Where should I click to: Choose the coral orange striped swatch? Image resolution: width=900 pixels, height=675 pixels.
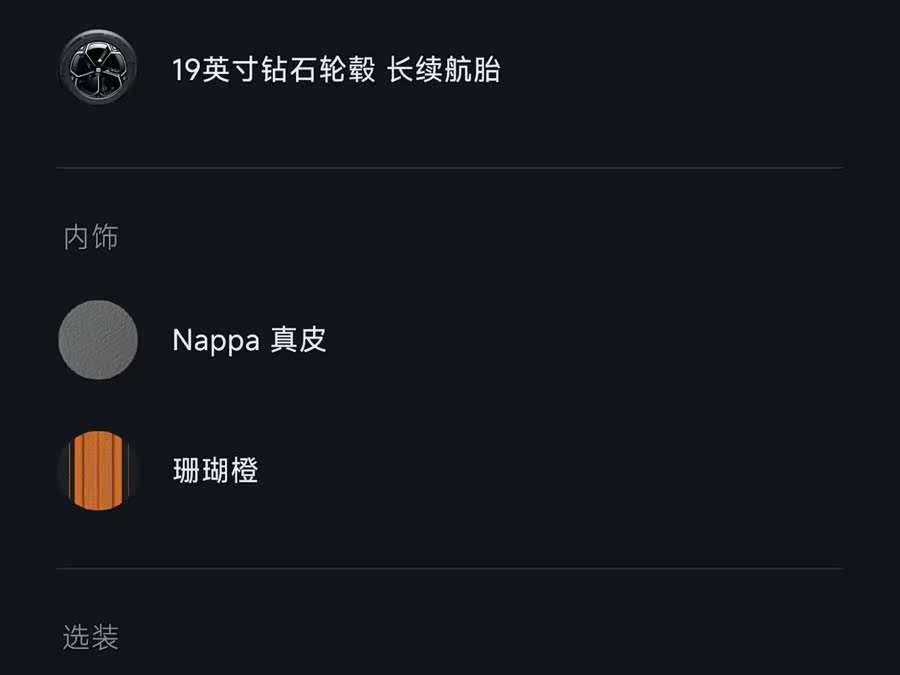click(x=97, y=470)
